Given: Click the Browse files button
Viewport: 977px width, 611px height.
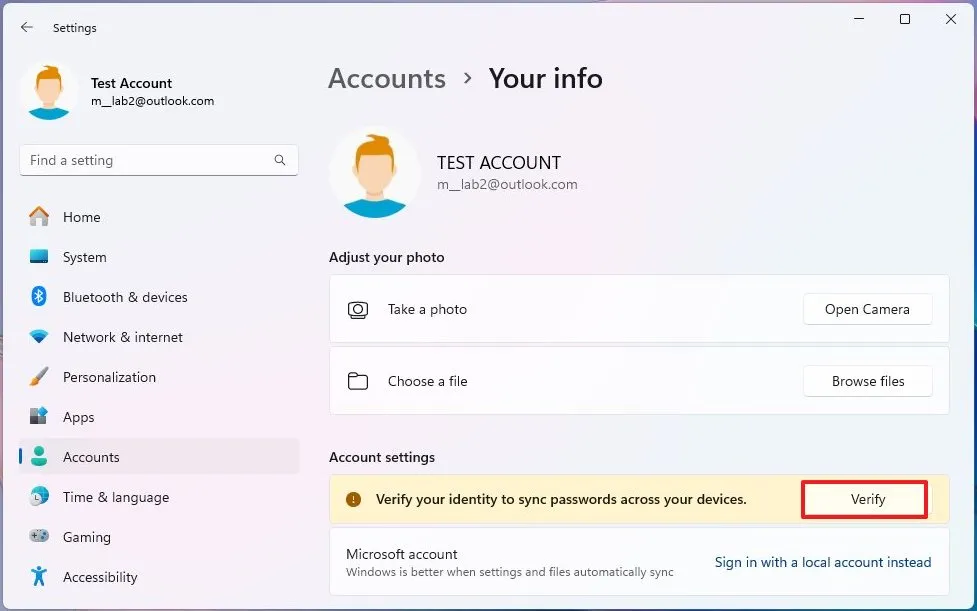Looking at the screenshot, I should point(867,381).
